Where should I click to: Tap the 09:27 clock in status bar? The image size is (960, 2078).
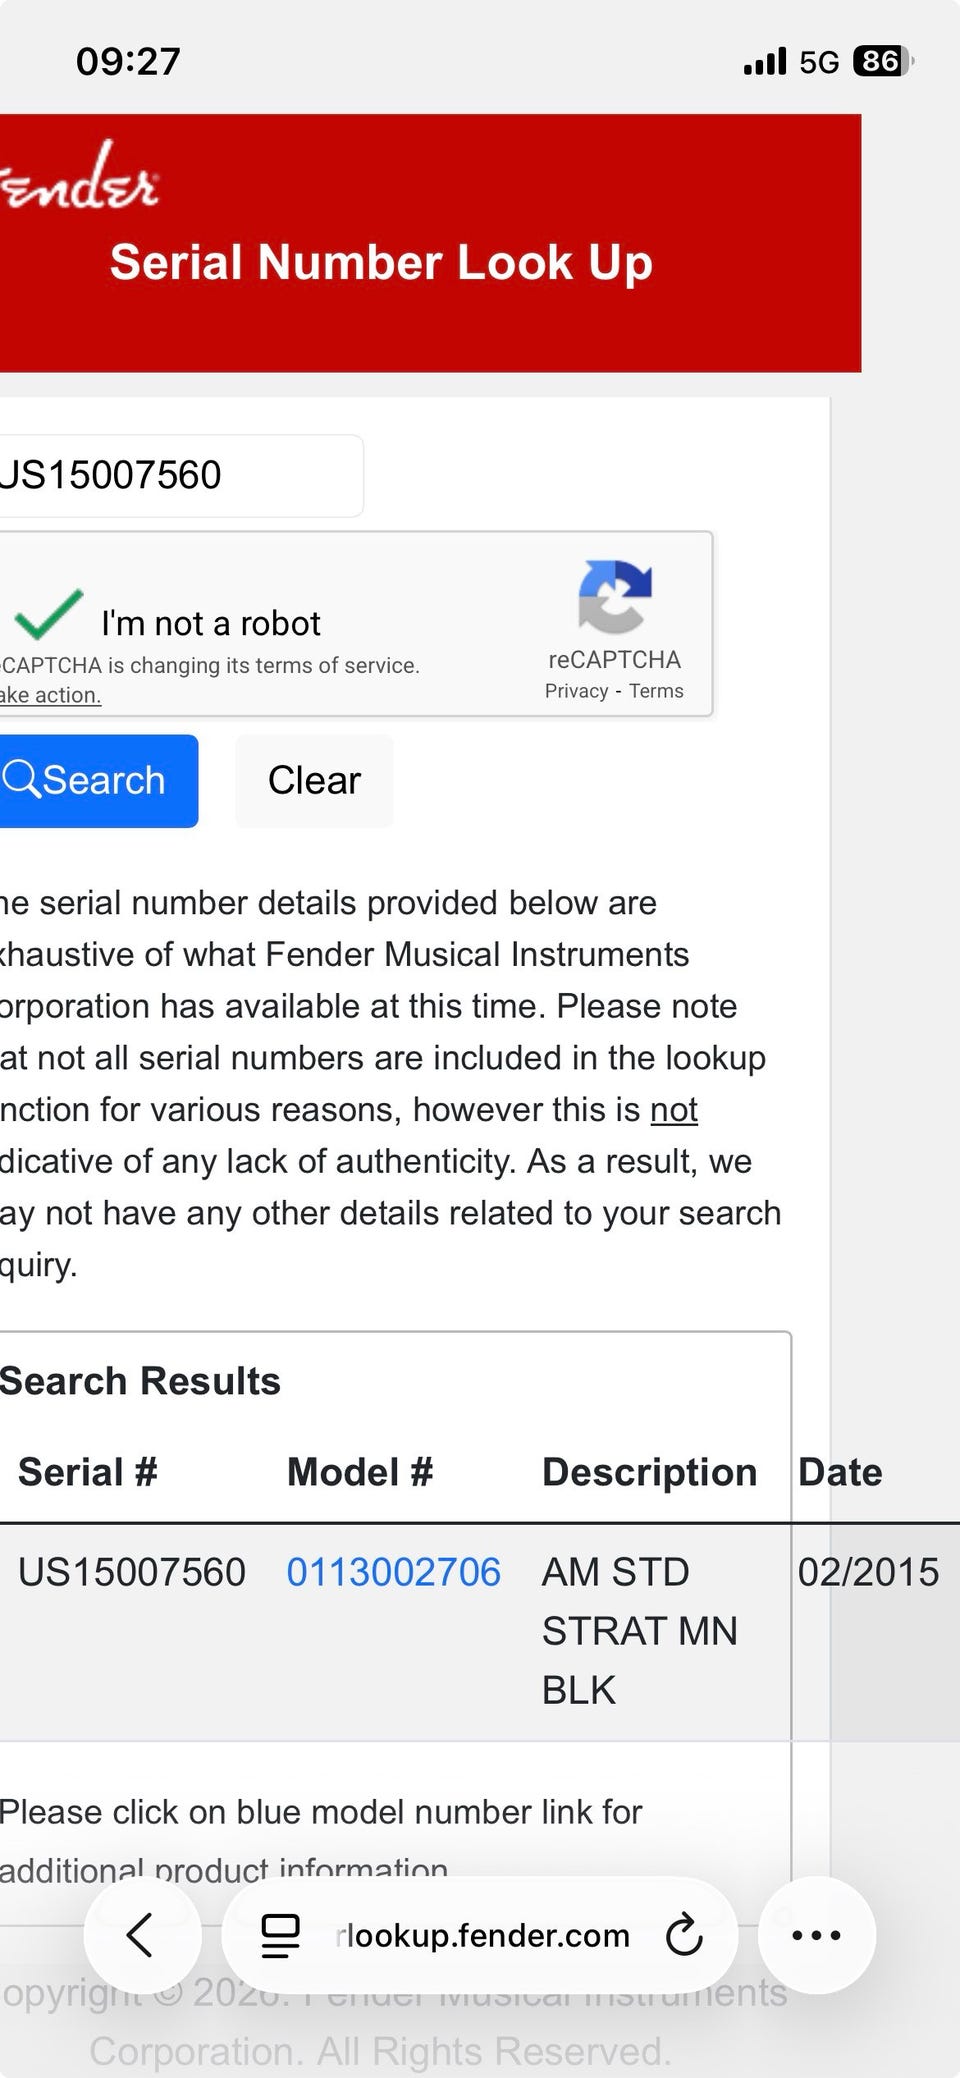[x=128, y=62]
